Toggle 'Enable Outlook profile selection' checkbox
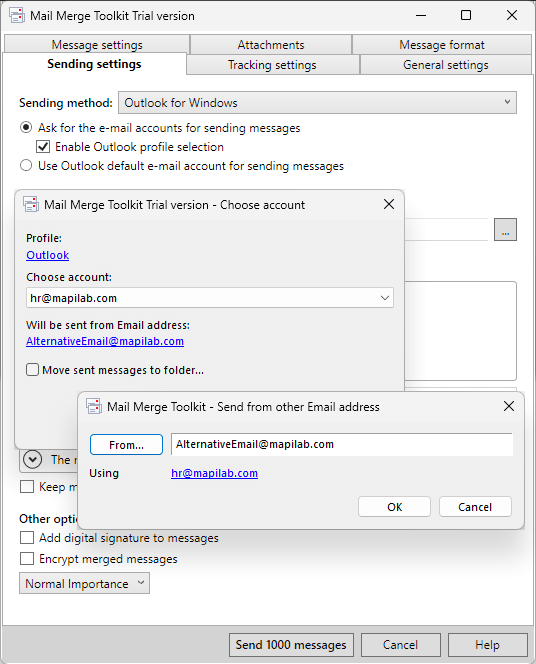Image resolution: width=536 pixels, height=664 pixels. click(43, 147)
